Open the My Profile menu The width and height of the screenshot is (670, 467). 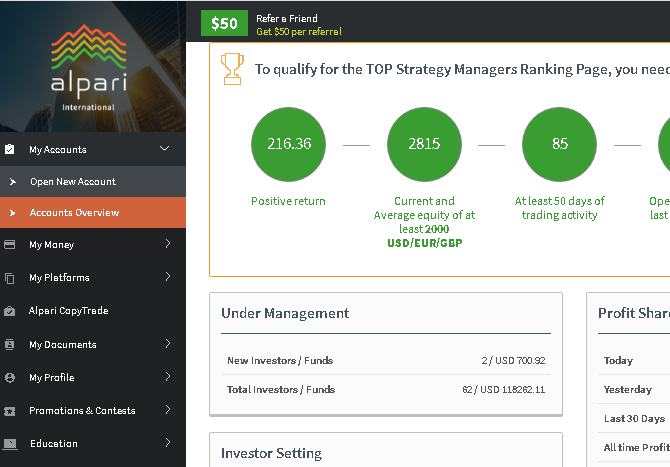point(93,378)
